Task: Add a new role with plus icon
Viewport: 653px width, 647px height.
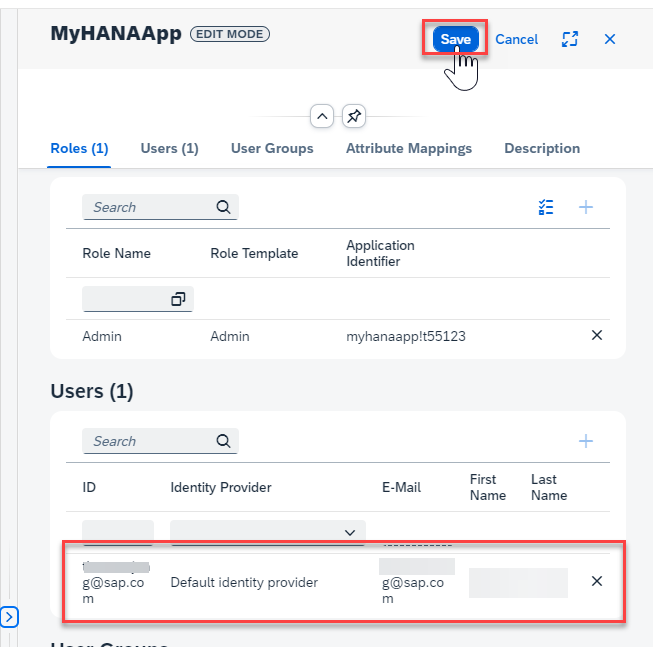Action: pyautogui.click(x=586, y=207)
